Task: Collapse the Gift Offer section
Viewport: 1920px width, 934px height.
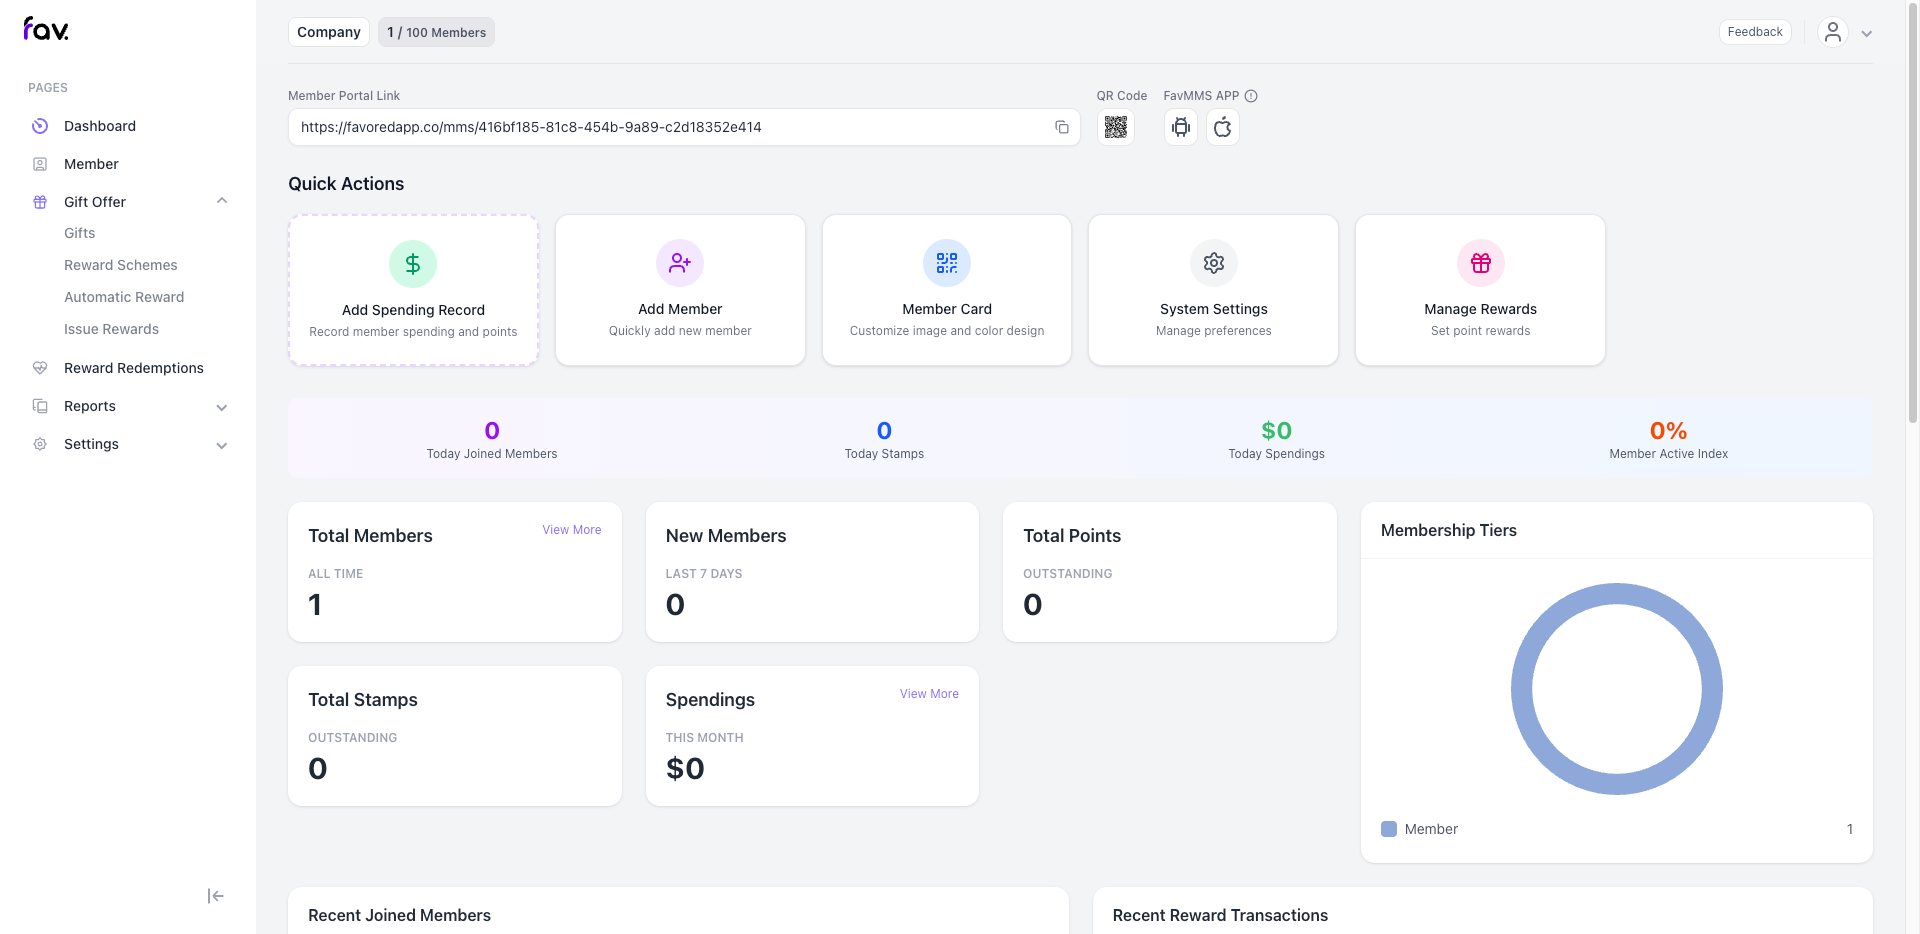Action: coord(222,201)
